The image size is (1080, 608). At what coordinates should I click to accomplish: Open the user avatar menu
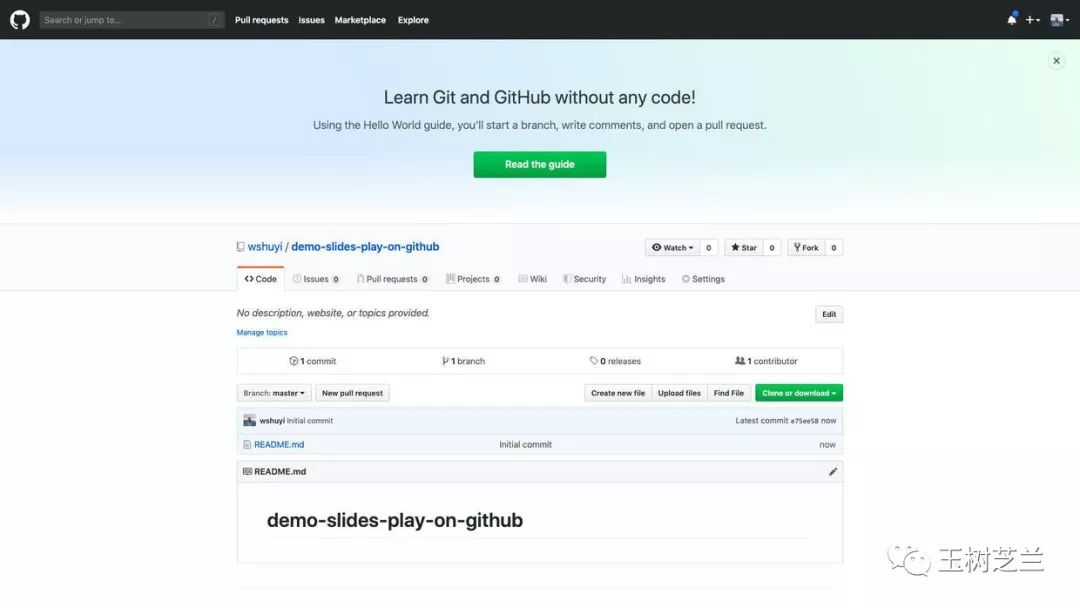tap(1059, 20)
